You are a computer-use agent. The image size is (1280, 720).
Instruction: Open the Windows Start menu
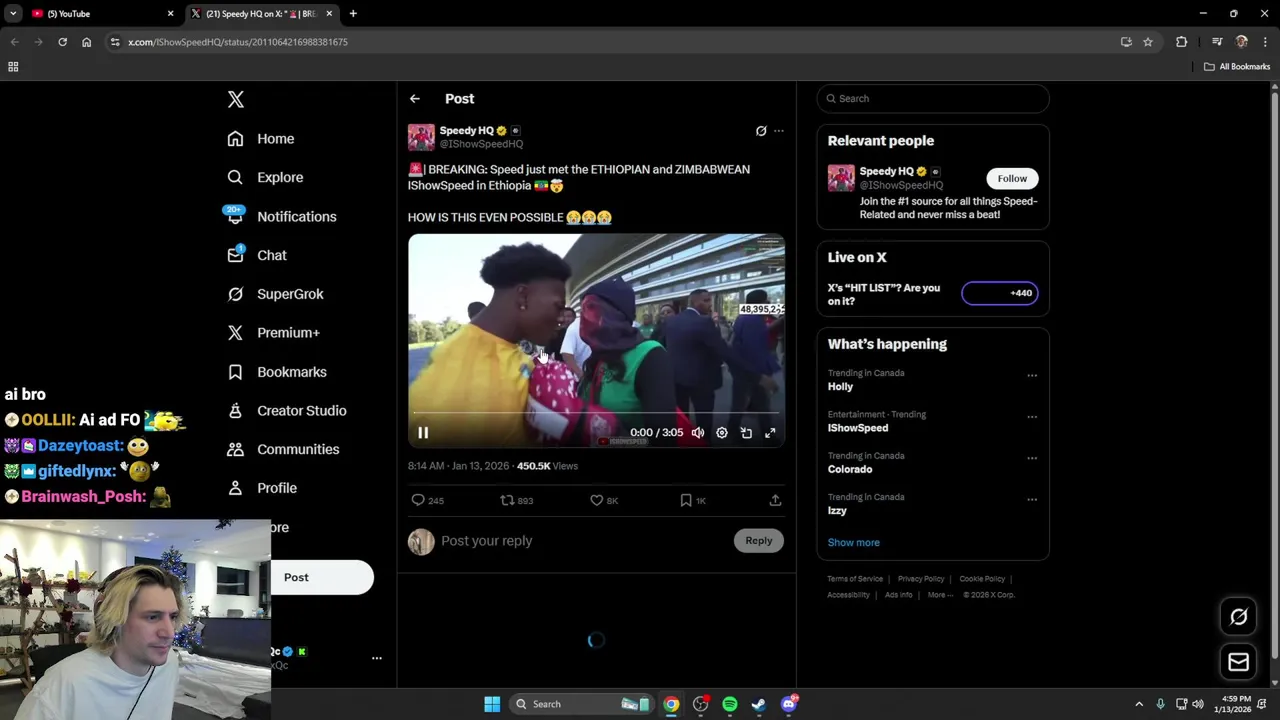tap(492, 704)
